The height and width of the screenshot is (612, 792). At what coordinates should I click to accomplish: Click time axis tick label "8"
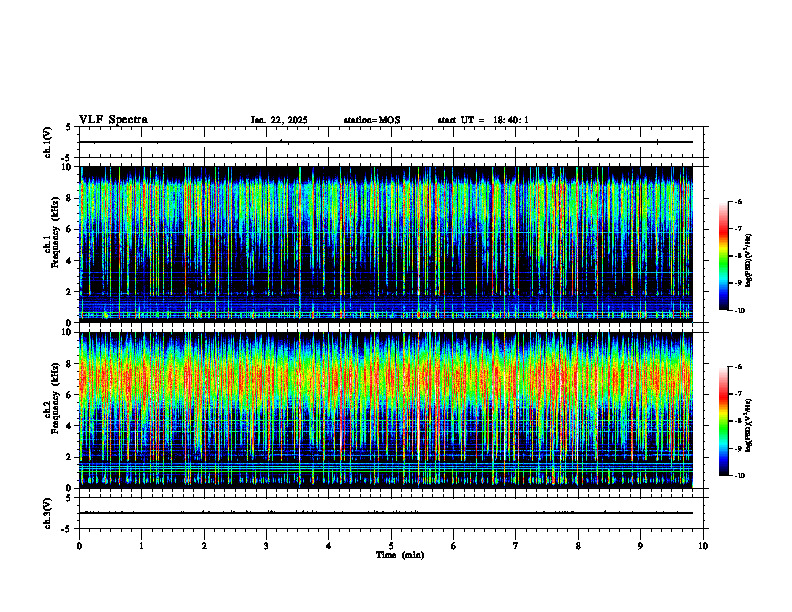tap(578, 546)
